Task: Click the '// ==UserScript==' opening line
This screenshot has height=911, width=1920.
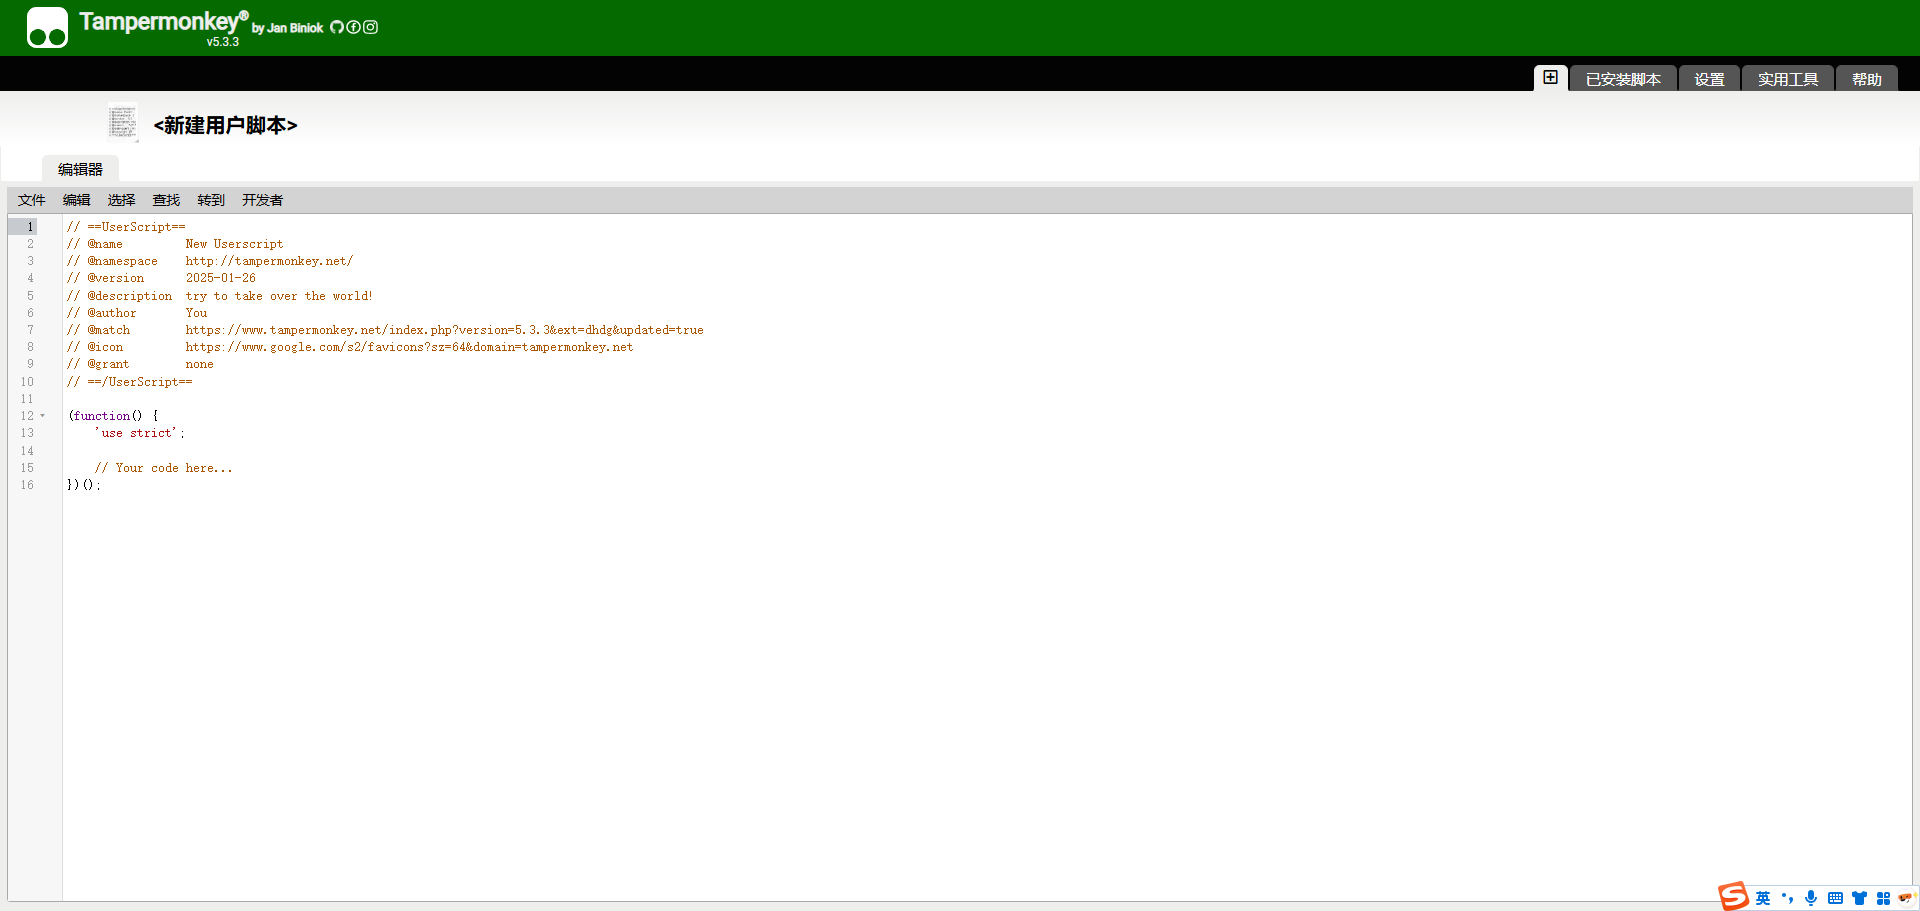Action: point(126,227)
